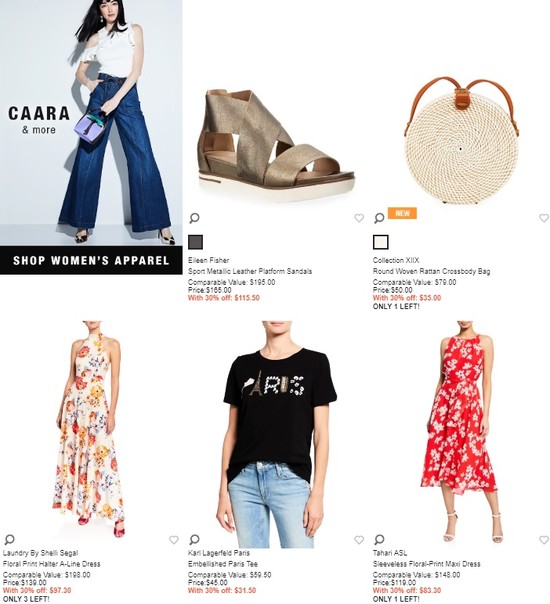Click the Karl Lagerfeld Paris brand name

point(219,553)
